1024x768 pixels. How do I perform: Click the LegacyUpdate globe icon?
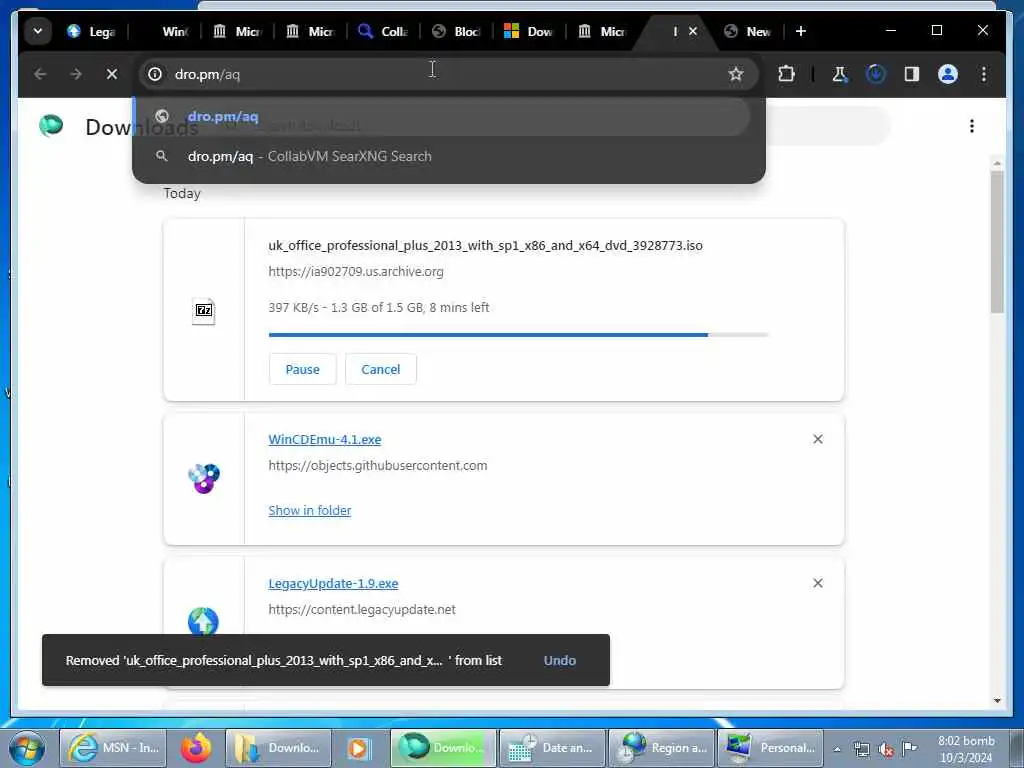coord(203,620)
